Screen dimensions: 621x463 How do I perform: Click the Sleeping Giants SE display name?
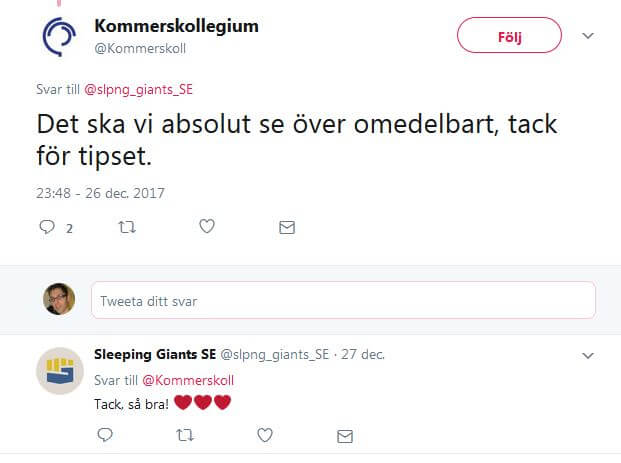click(x=154, y=355)
